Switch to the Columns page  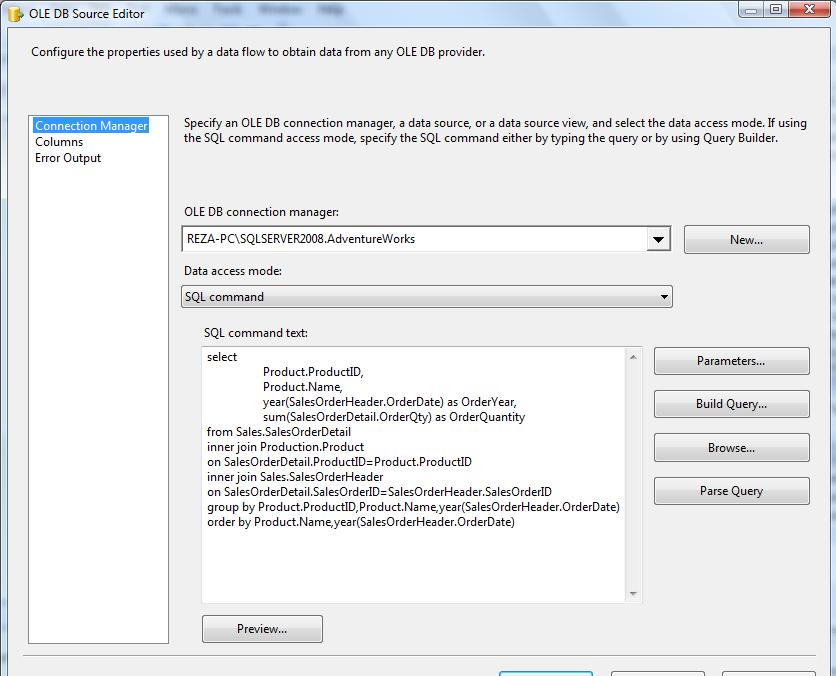tap(59, 142)
